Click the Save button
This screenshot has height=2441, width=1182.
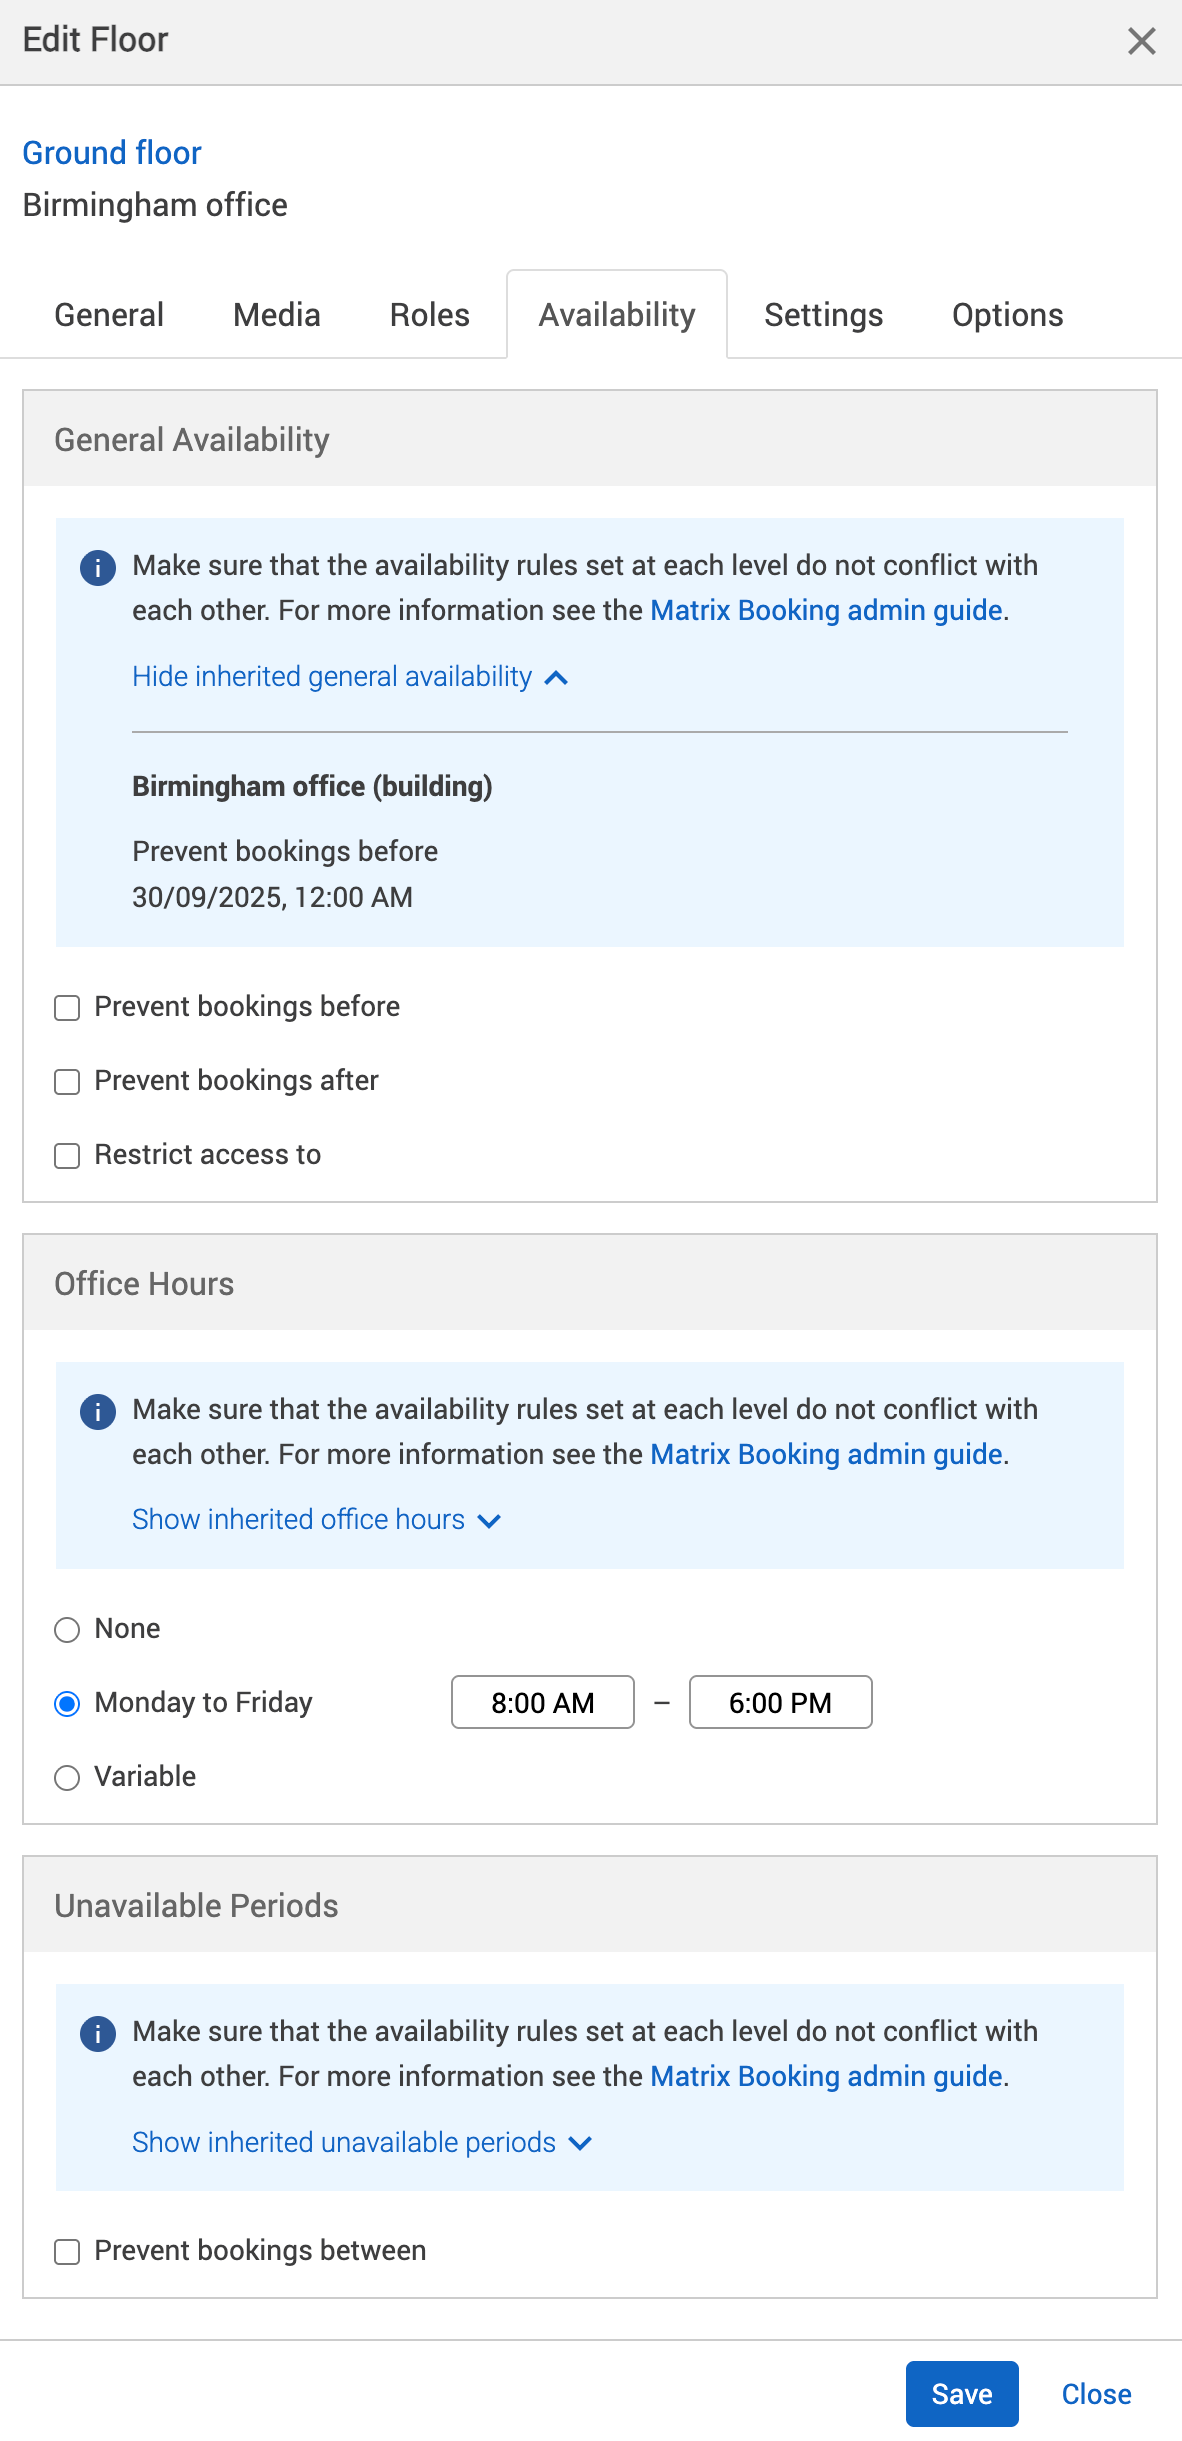tap(961, 2394)
